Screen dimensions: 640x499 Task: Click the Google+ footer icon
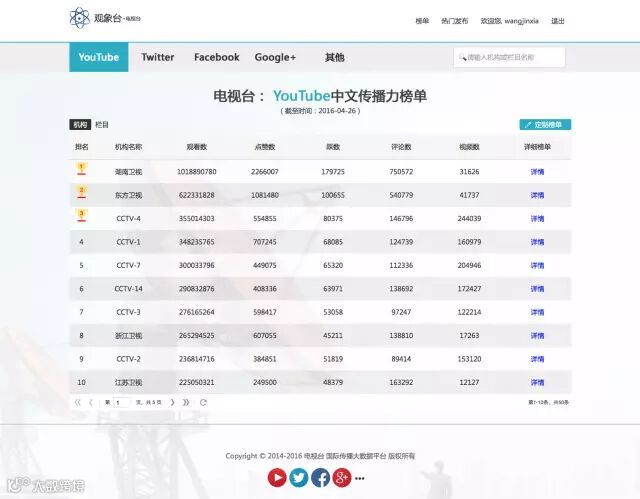click(342, 477)
